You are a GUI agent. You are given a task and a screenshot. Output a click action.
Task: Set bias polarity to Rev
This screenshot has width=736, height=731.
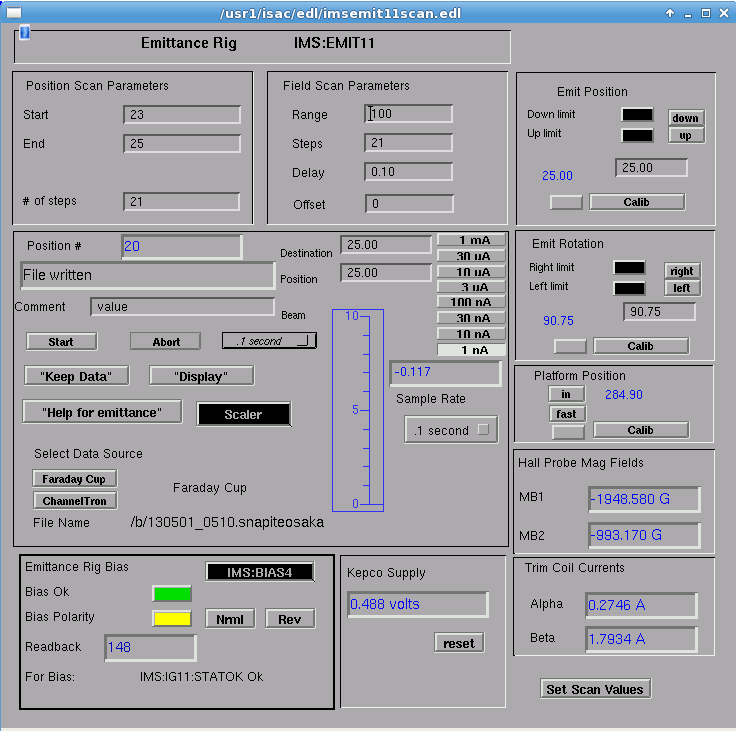tap(289, 619)
